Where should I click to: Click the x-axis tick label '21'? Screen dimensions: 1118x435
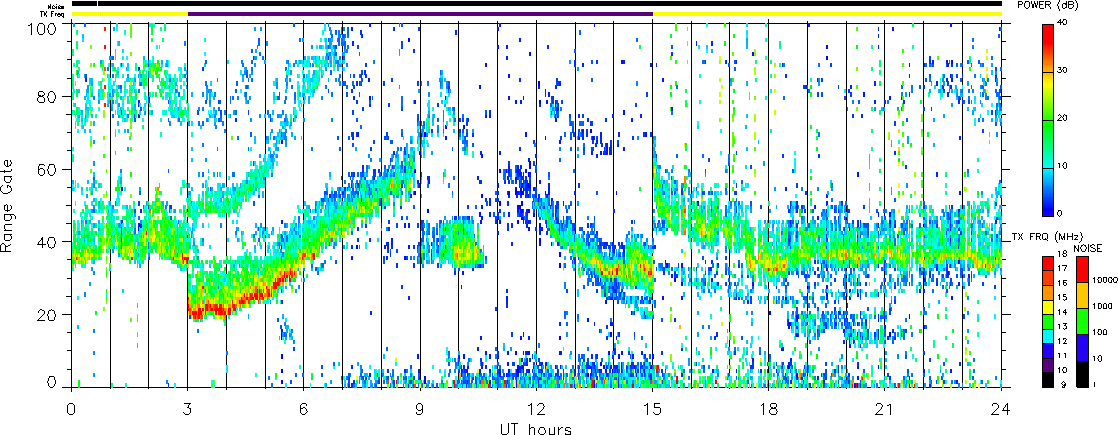885,408
